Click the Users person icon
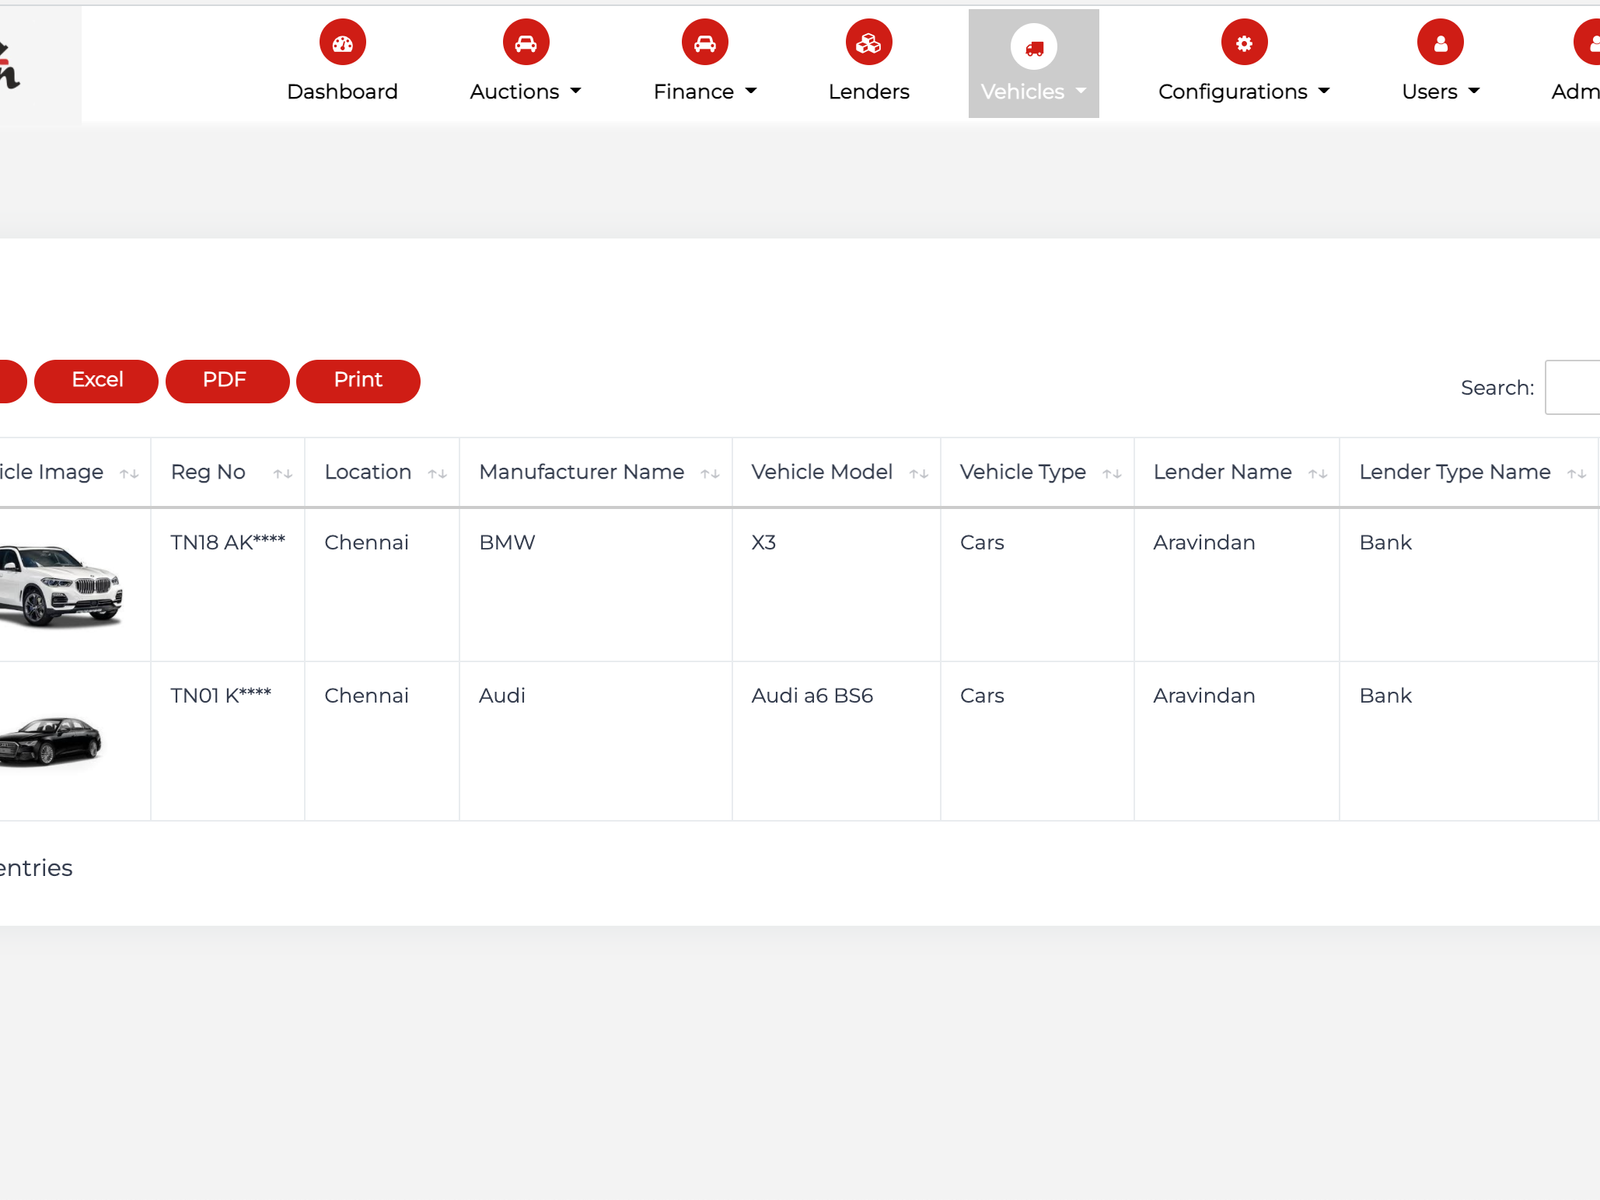The width and height of the screenshot is (1600, 1200). 1440,43
